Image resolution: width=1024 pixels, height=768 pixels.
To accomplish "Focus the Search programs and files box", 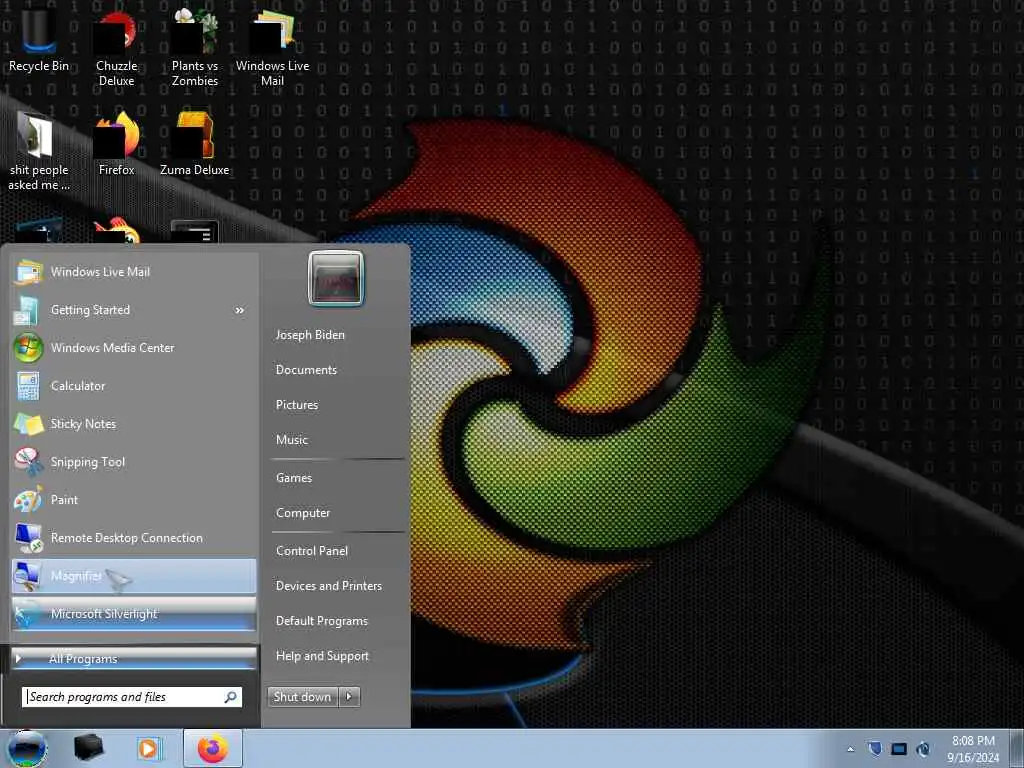I will pos(132,697).
